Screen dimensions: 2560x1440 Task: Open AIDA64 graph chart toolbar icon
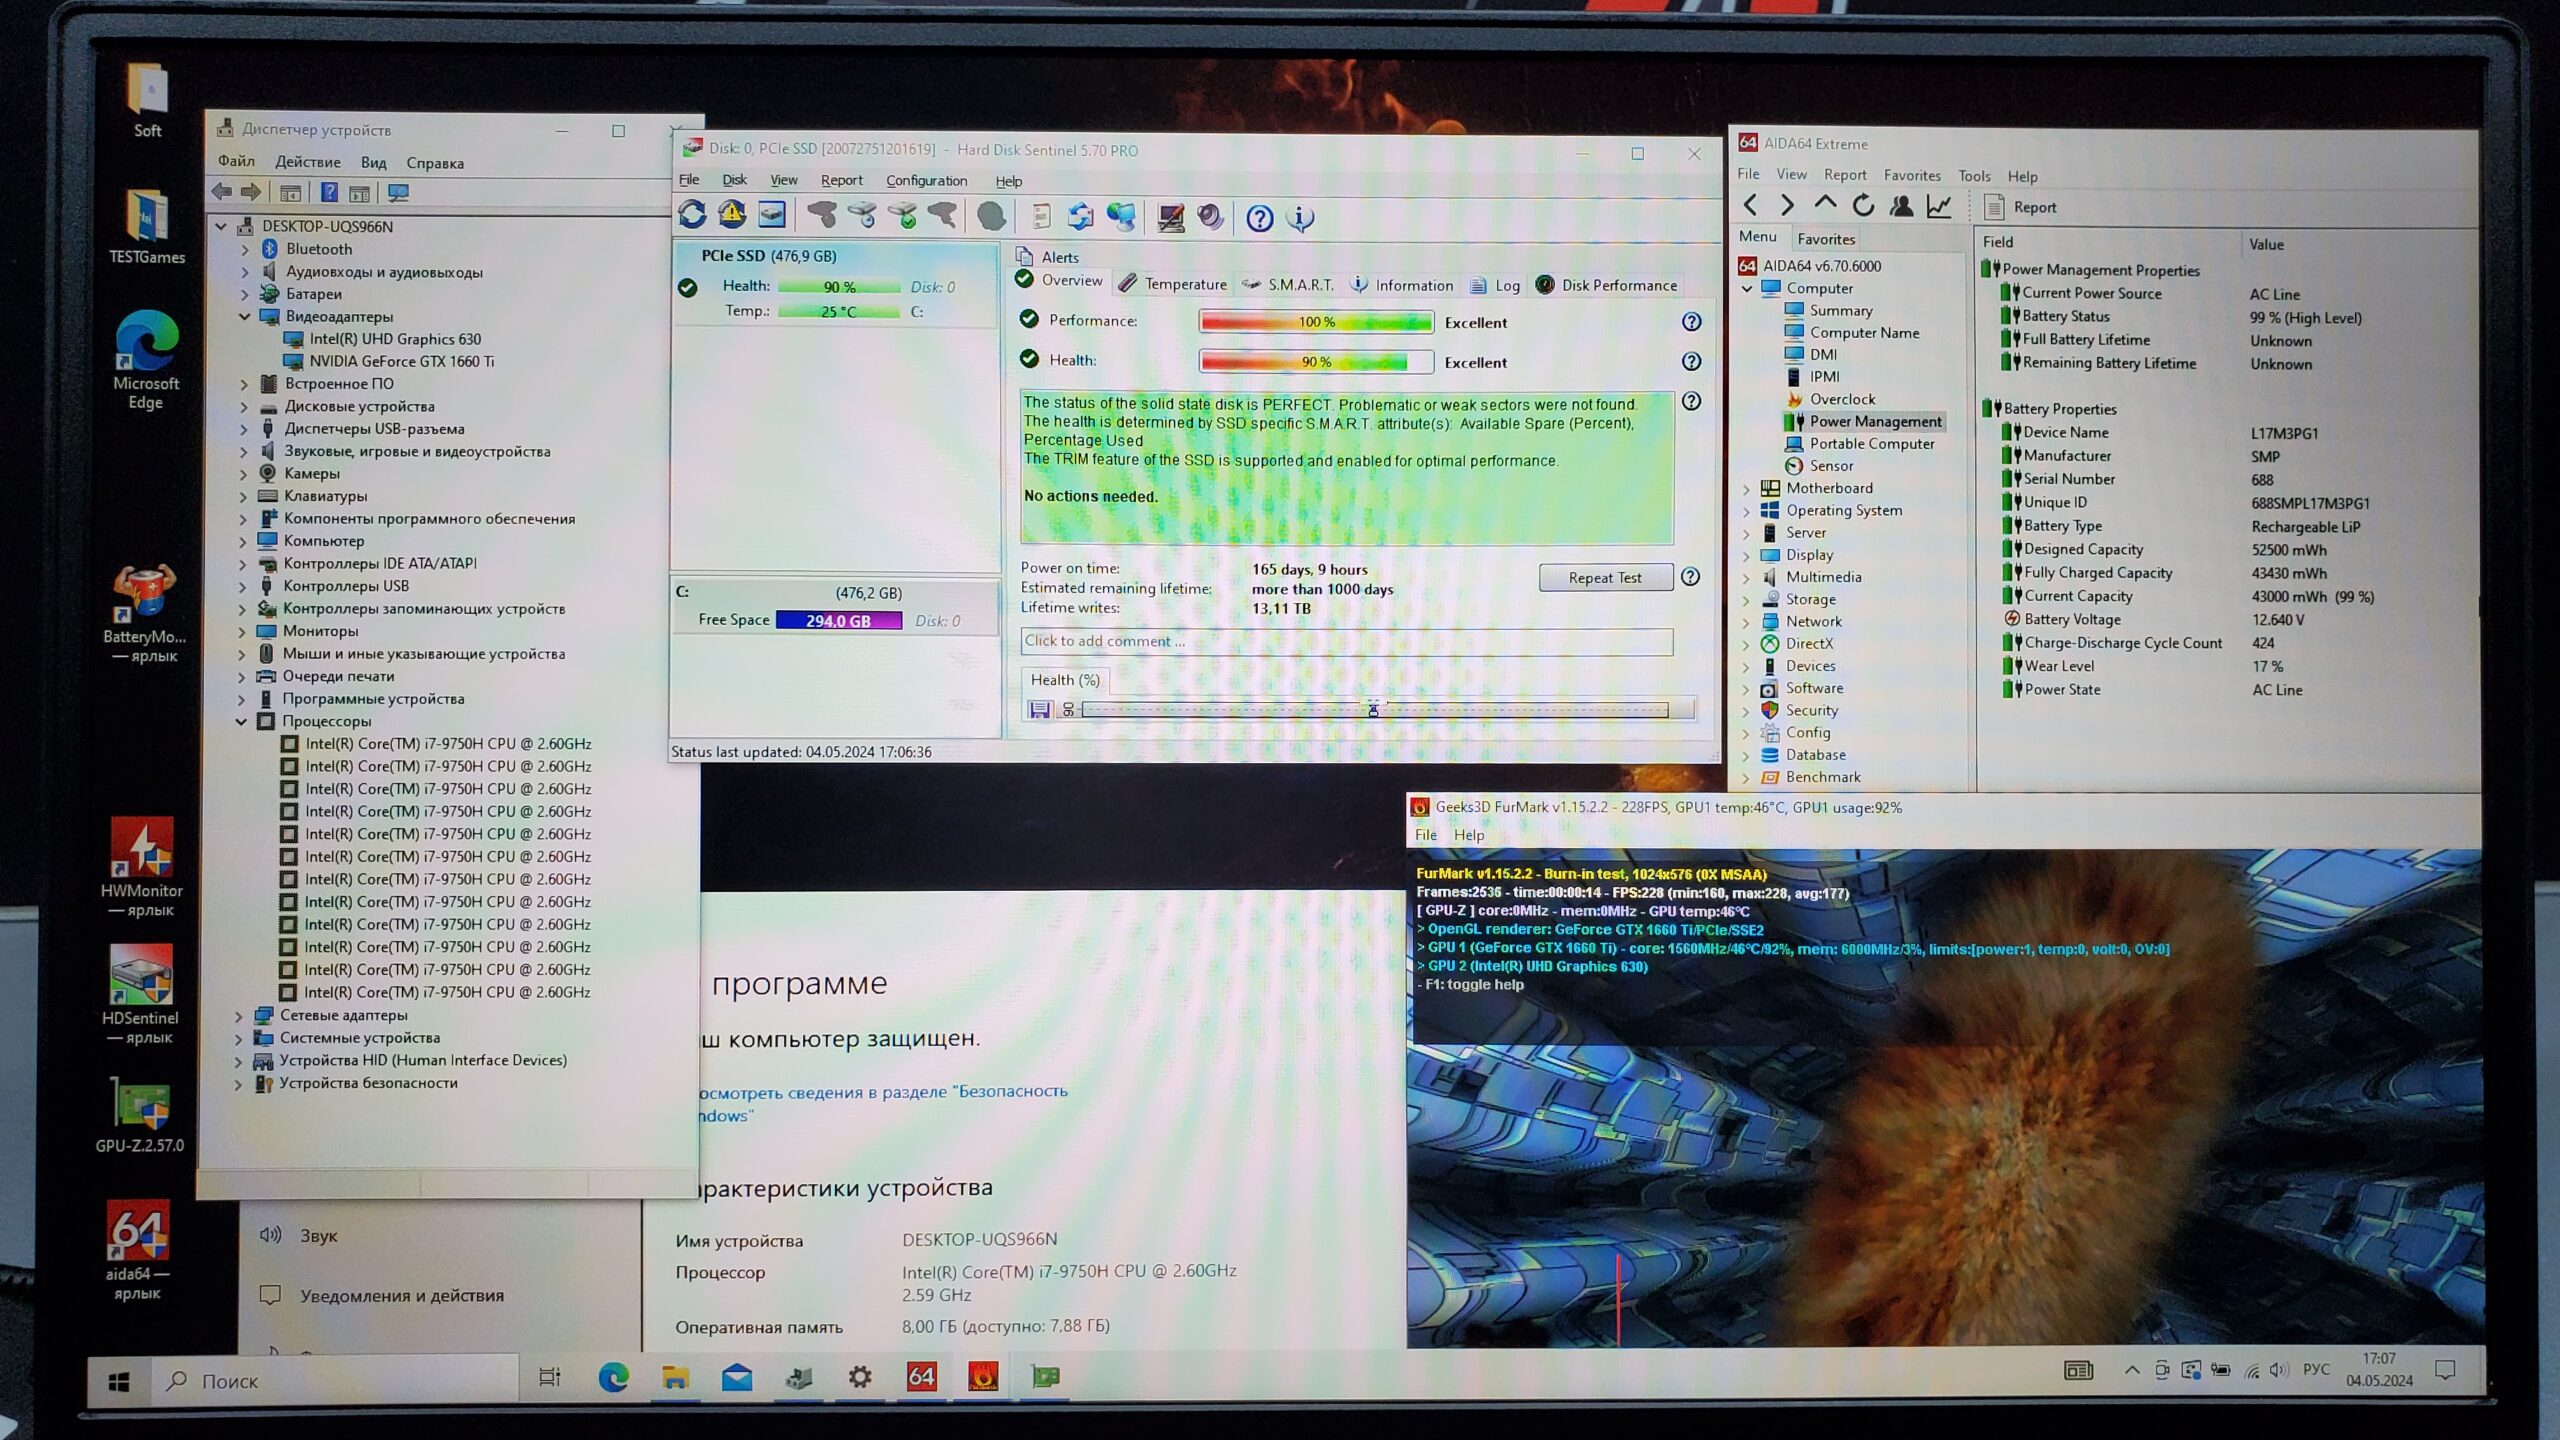[1939, 206]
